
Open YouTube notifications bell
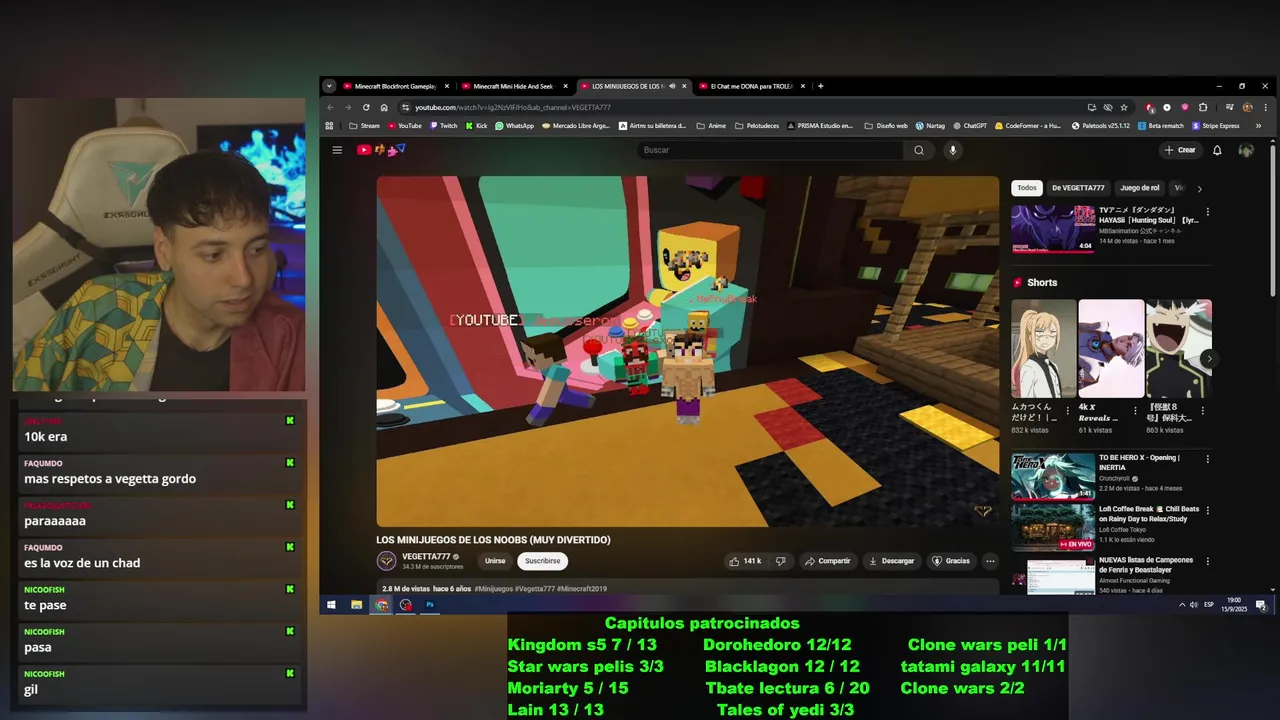point(1217,150)
